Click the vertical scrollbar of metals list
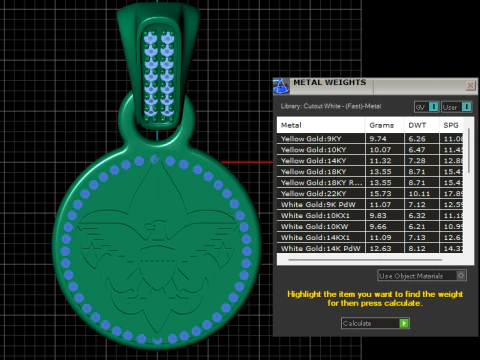The image size is (480, 360). pos(469,151)
